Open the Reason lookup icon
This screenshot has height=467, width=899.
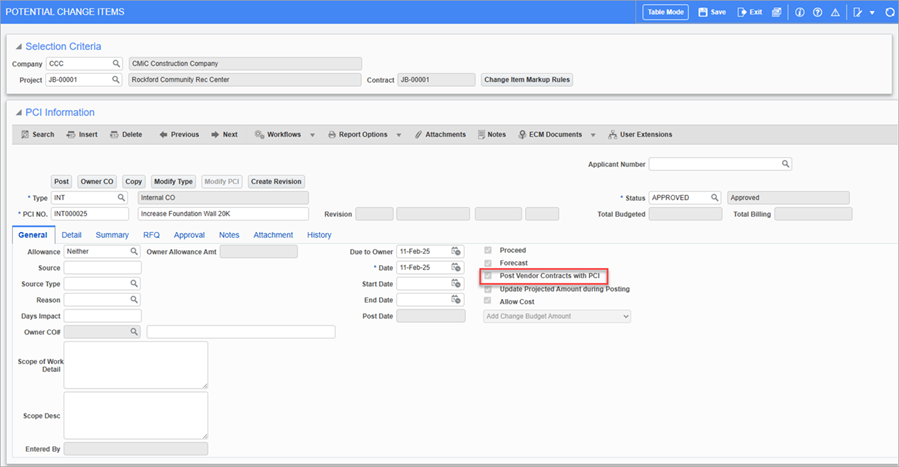pos(134,300)
